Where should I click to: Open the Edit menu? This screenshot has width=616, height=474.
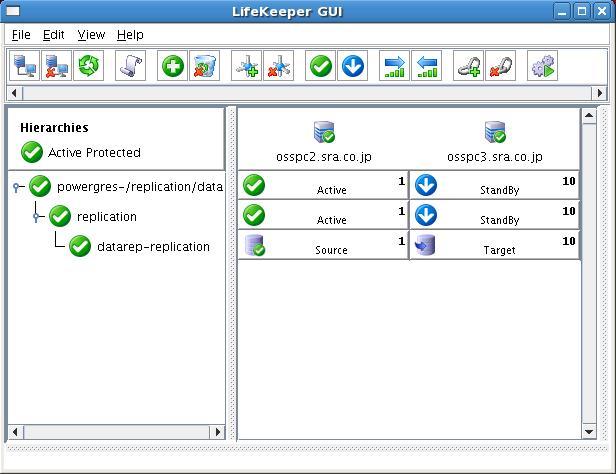pos(53,35)
